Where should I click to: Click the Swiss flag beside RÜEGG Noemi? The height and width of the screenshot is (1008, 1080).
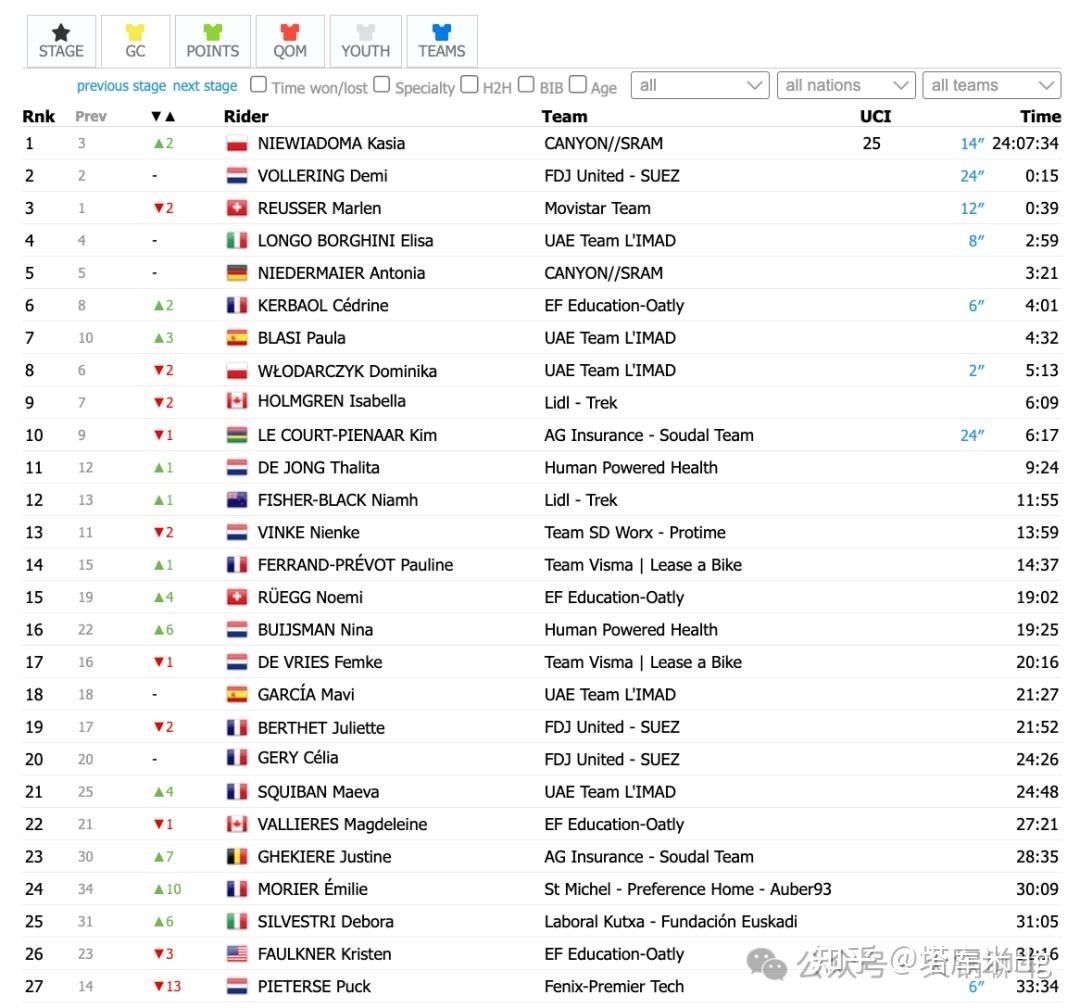tap(237, 597)
